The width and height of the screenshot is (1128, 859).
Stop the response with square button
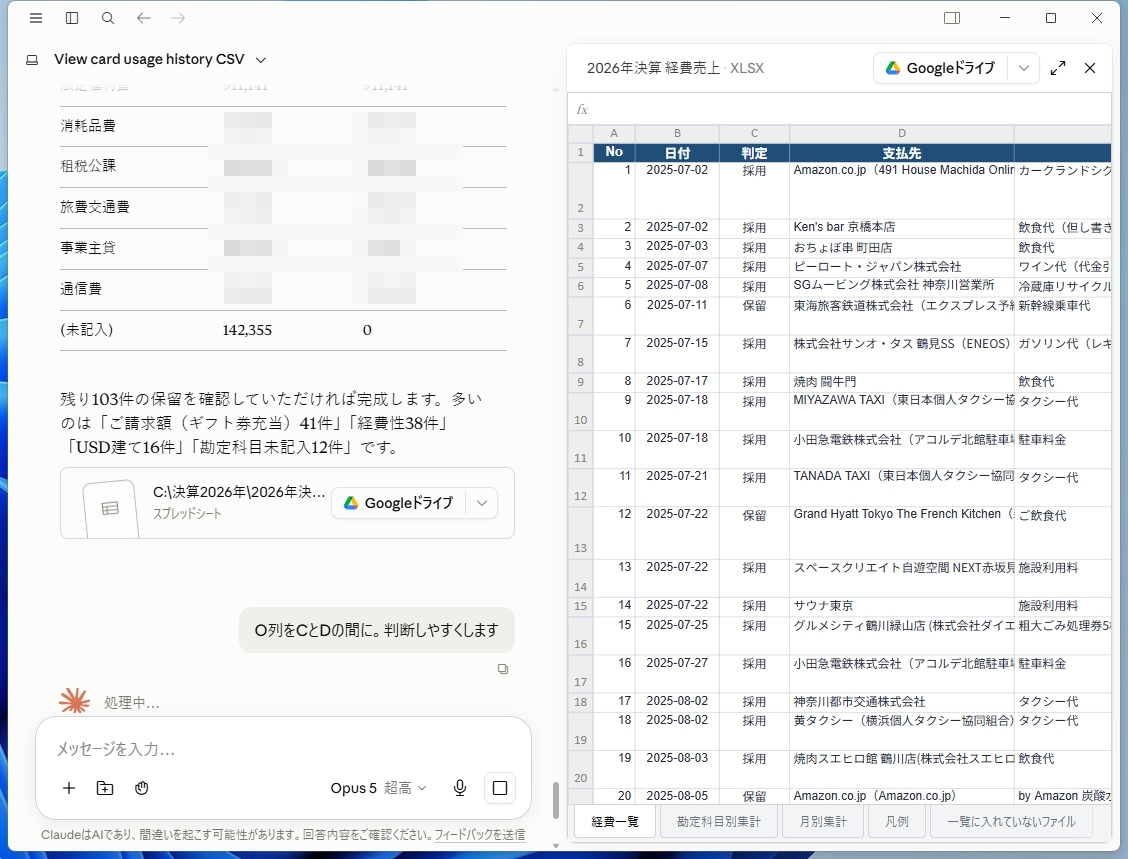500,788
